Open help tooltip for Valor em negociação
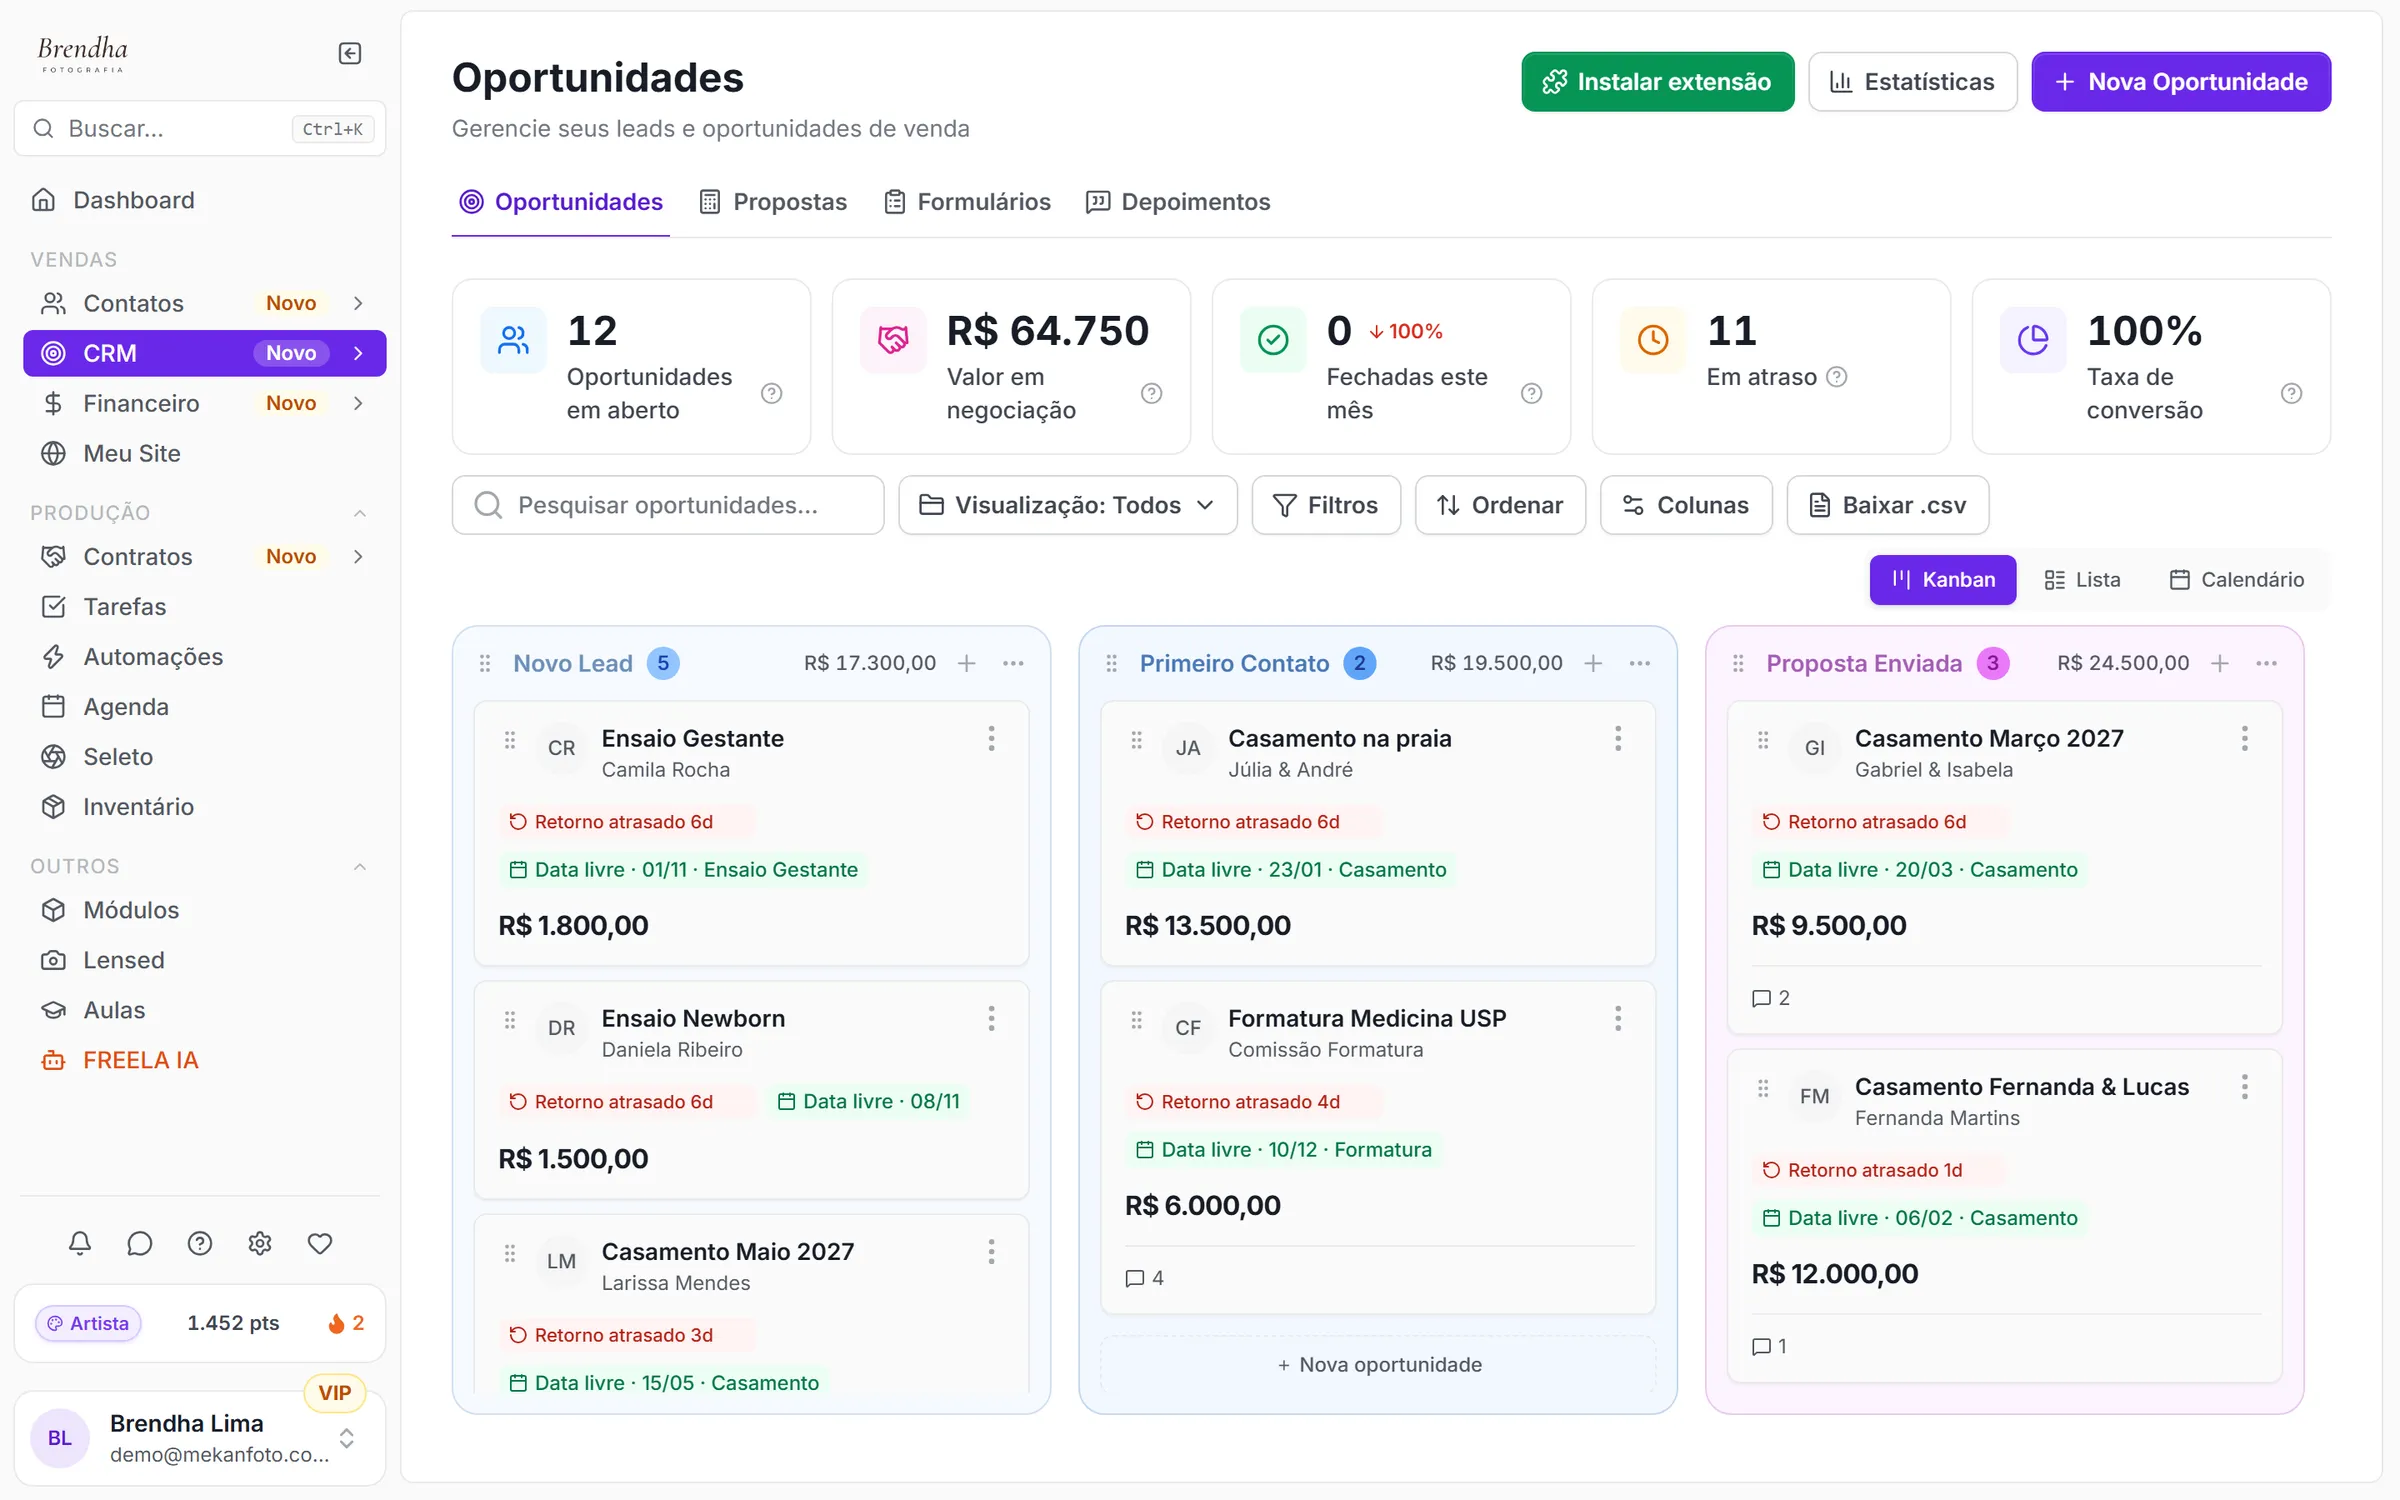Screen dimensions: 2400x1500 (x=1151, y=393)
